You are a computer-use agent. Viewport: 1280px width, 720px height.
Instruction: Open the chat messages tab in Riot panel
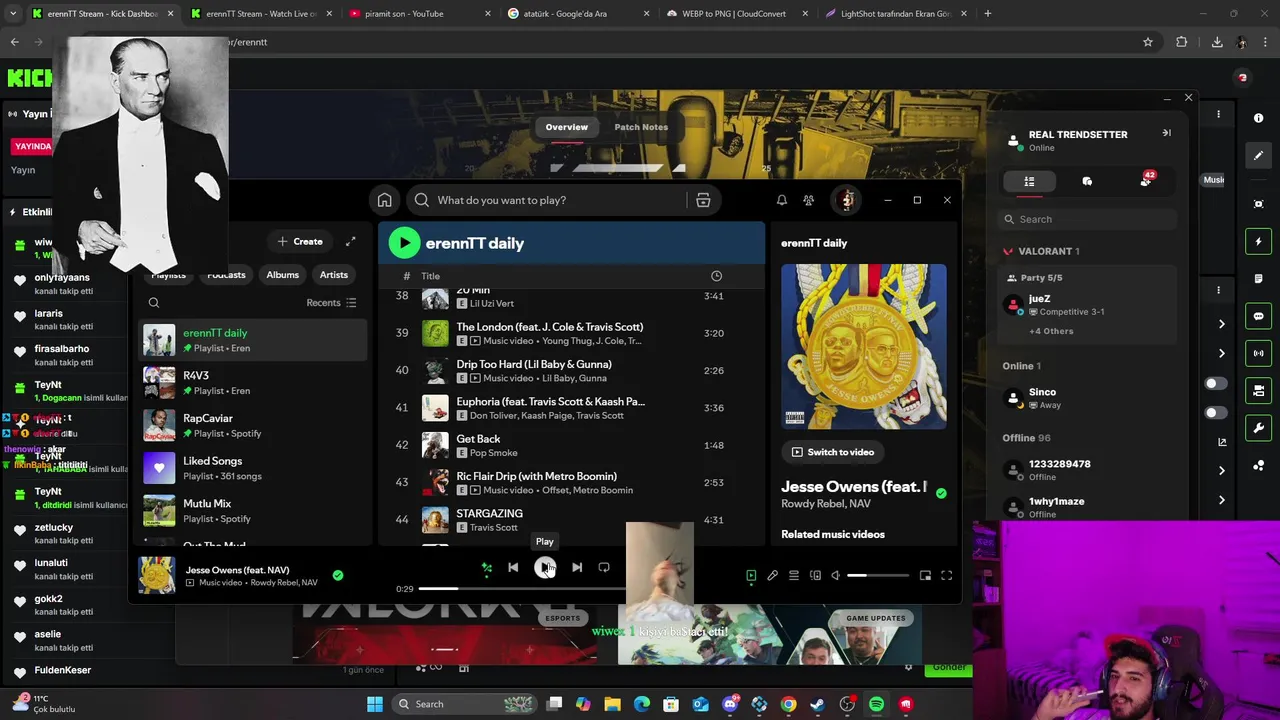[1087, 181]
